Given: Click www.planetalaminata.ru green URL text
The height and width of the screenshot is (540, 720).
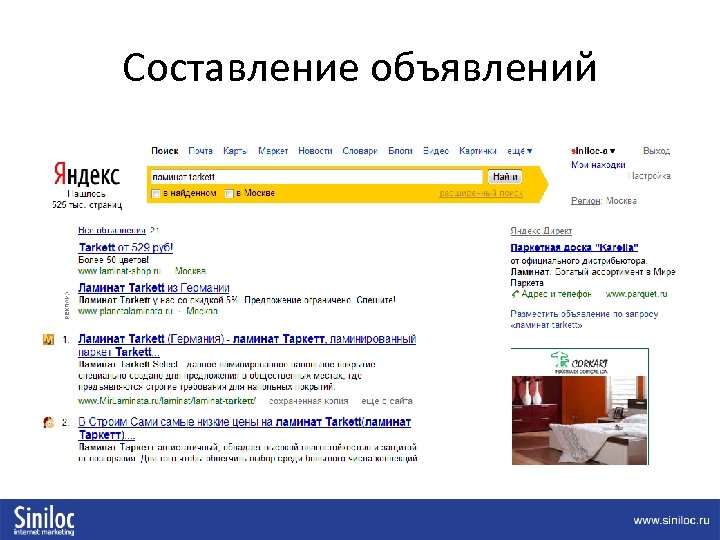Looking at the screenshot, I should pos(125,311).
